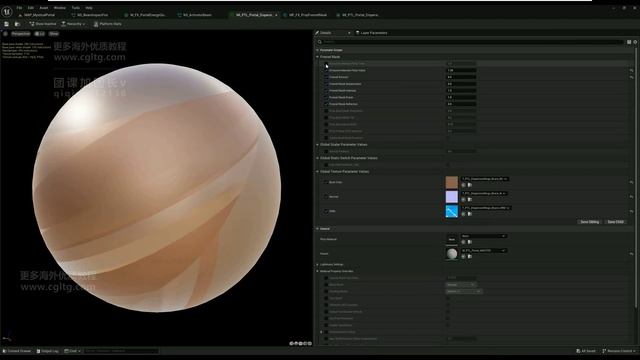Use selected asset icon for Normal texture
The height and width of the screenshot is (360, 640).
[x=463, y=200]
